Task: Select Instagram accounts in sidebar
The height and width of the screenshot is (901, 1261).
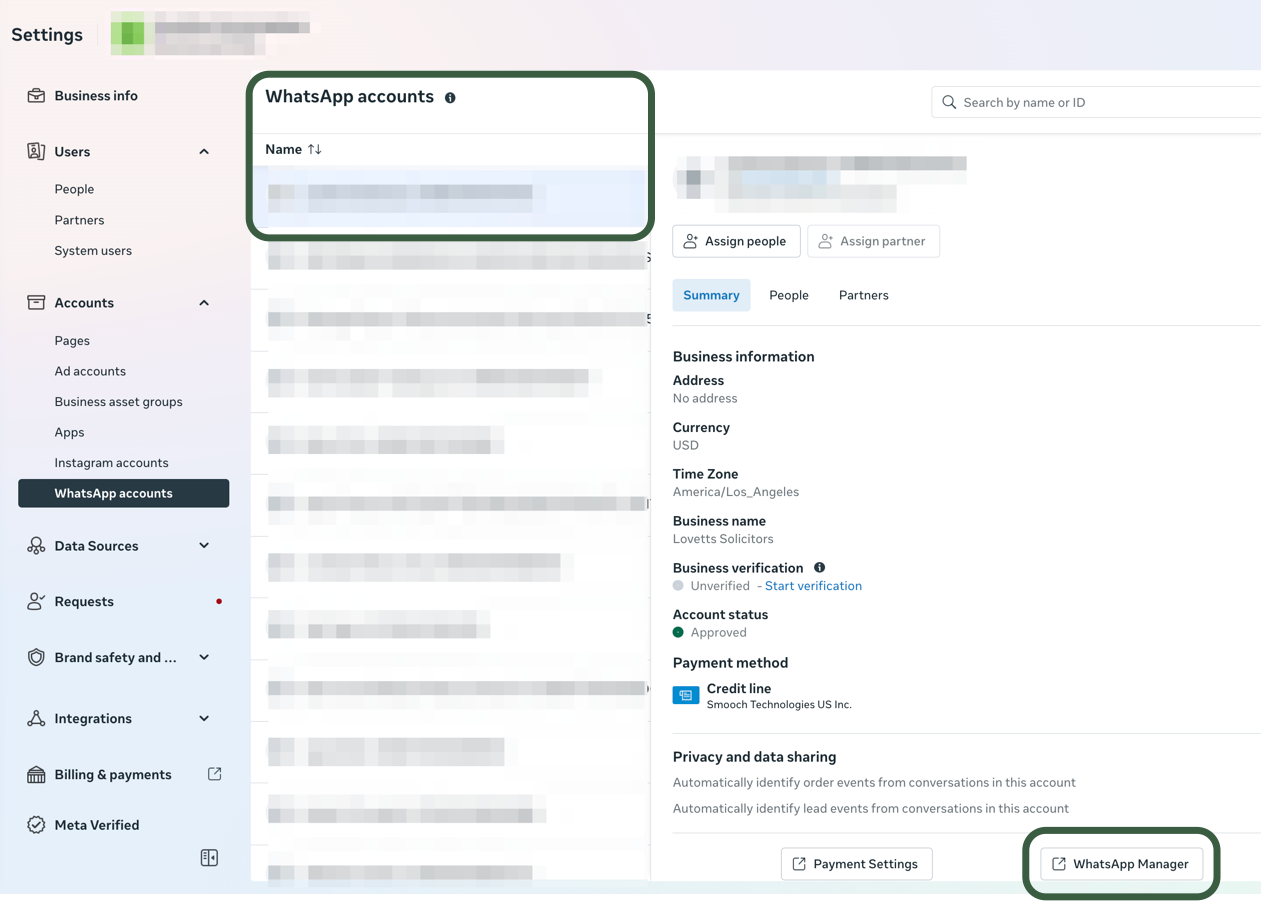Action: point(111,463)
